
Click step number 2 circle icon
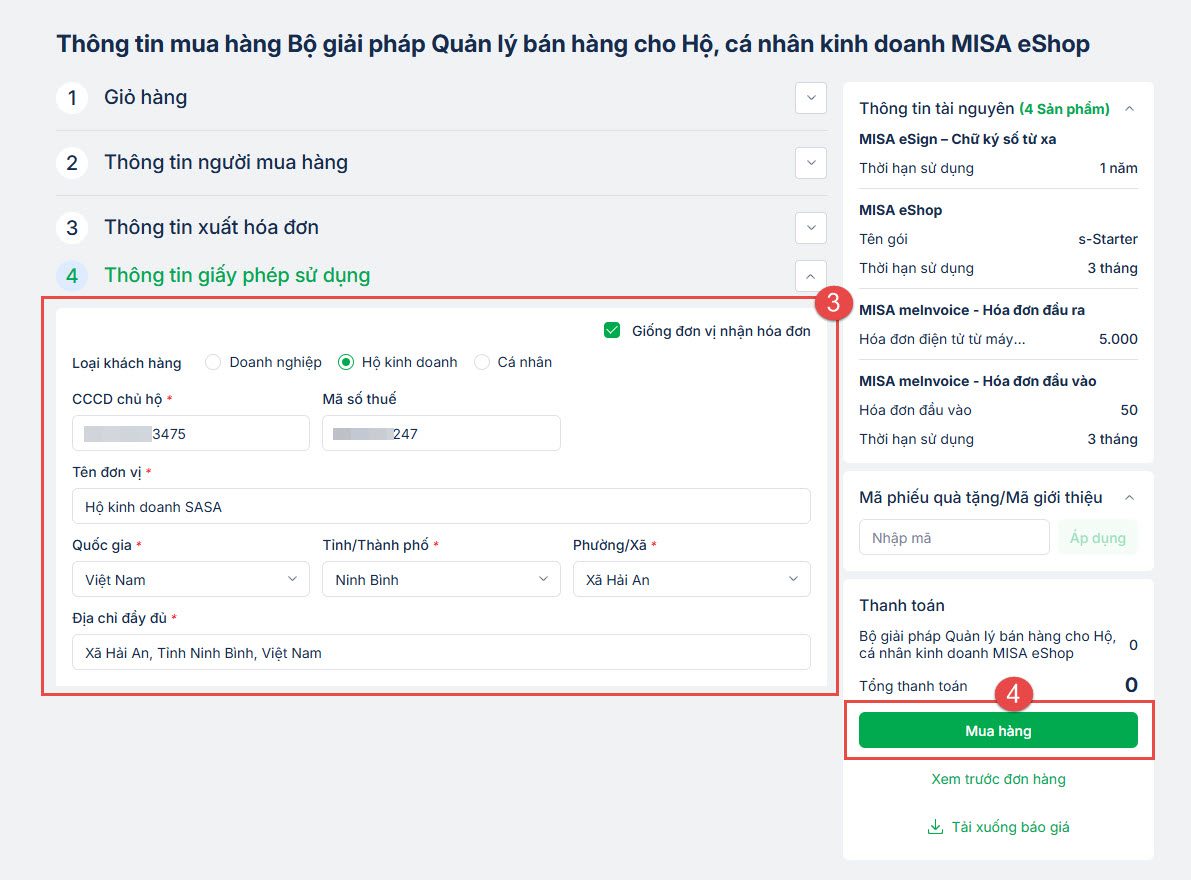click(x=72, y=163)
